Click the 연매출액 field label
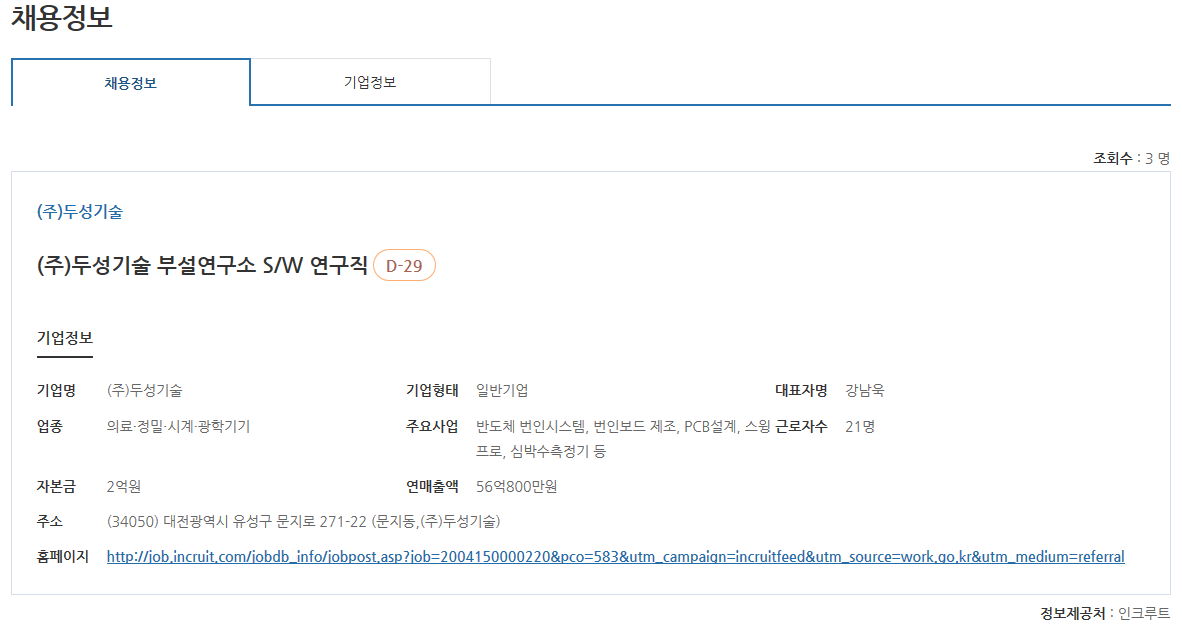The width and height of the screenshot is (1182, 635). point(432,486)
